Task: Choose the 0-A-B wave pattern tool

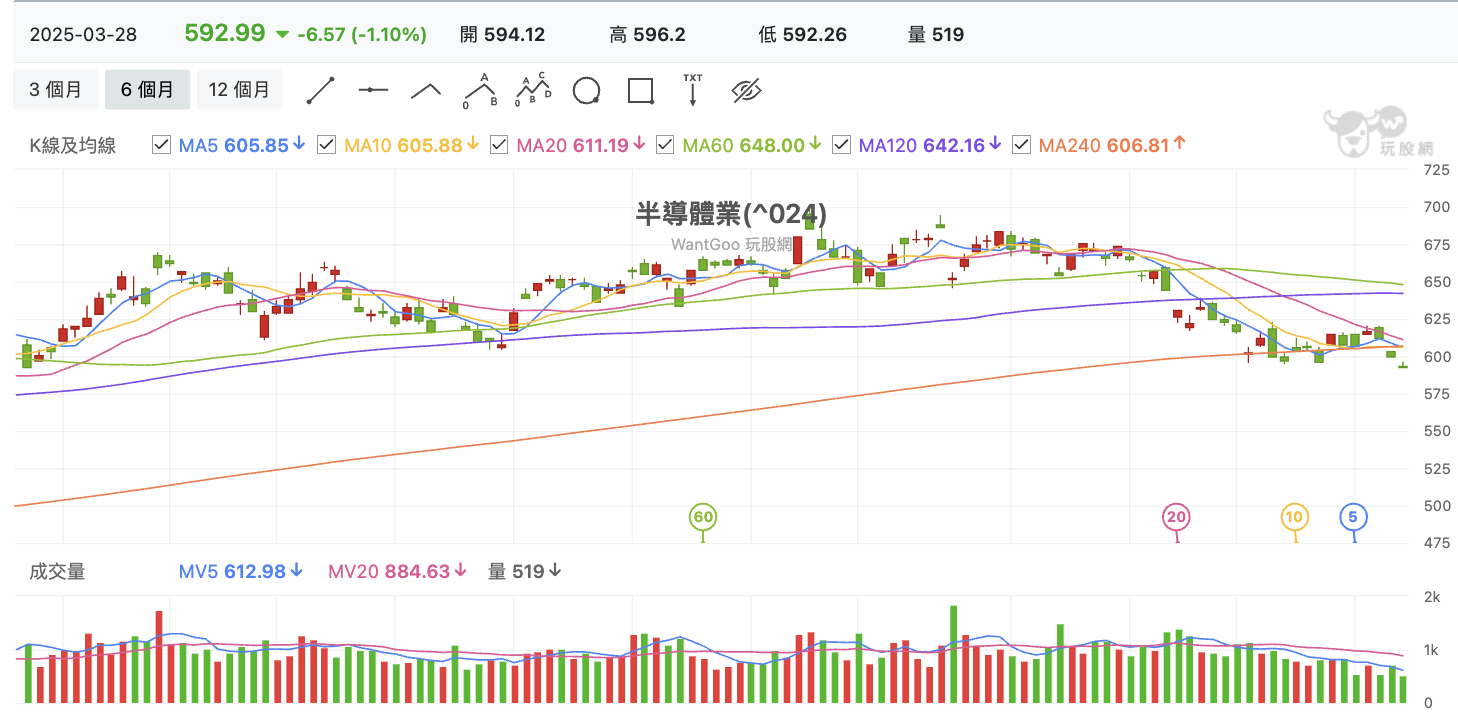Action: point(480,90)
